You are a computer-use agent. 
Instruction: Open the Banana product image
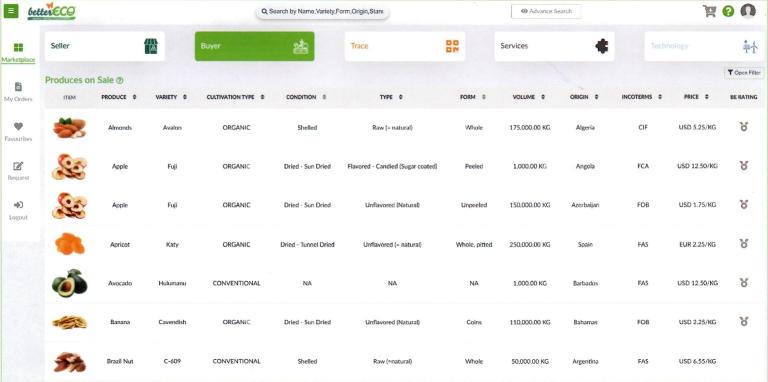click(x=70, y=322)
